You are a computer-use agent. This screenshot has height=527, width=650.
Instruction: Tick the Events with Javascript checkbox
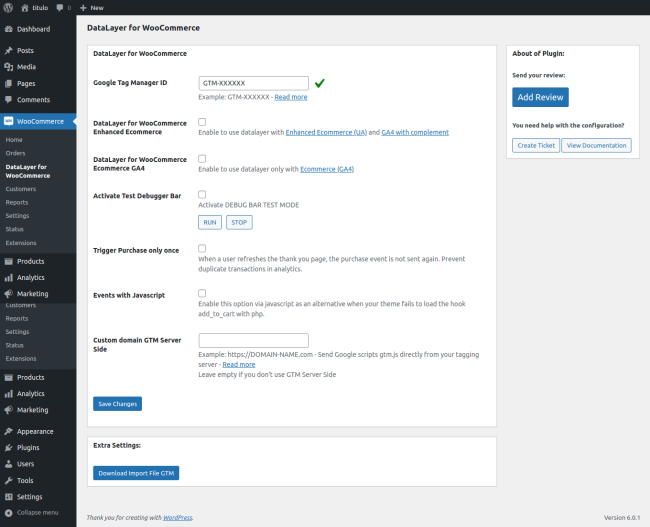click(x=202, y=293)
